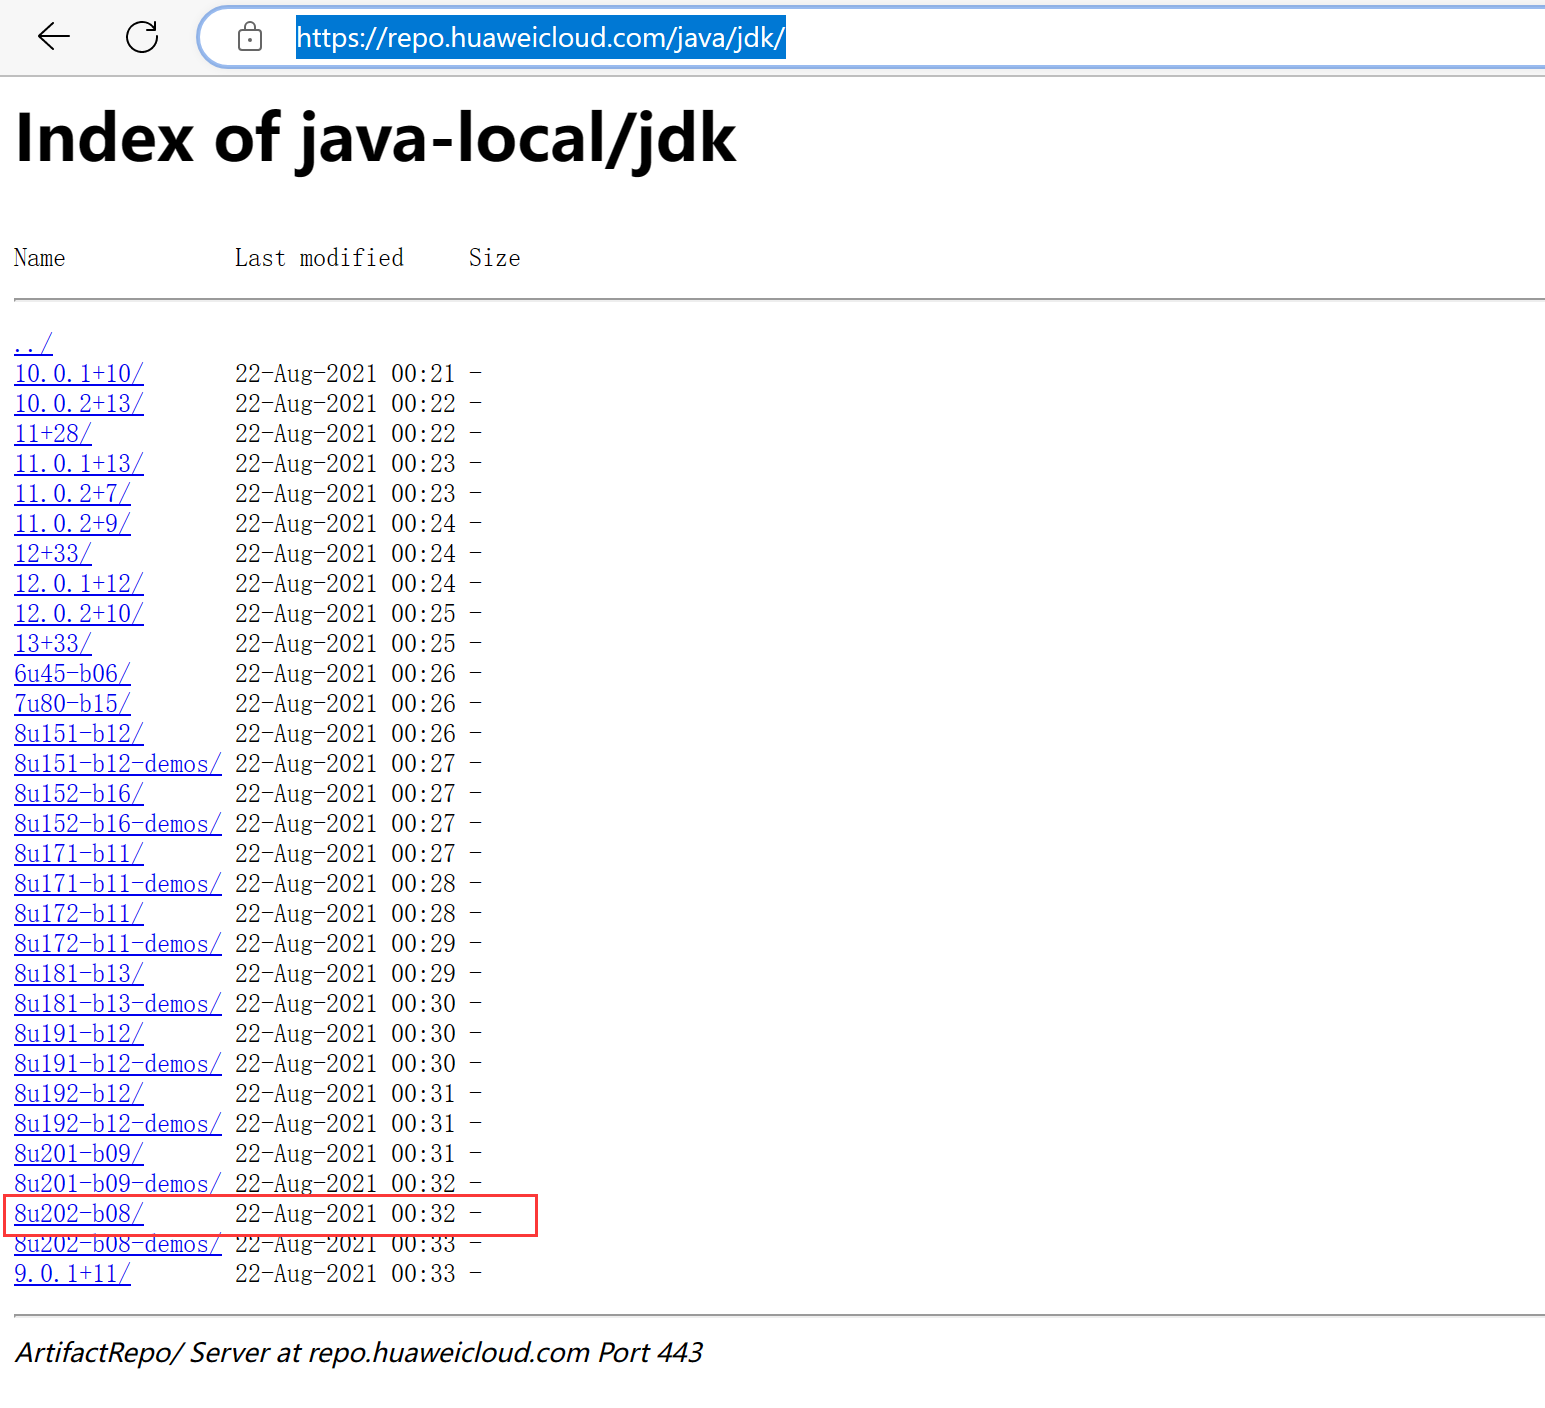Open the 8u191-b12/ directory
The height and width of the screenshot is (1408, 1545).
(79, 1033)
